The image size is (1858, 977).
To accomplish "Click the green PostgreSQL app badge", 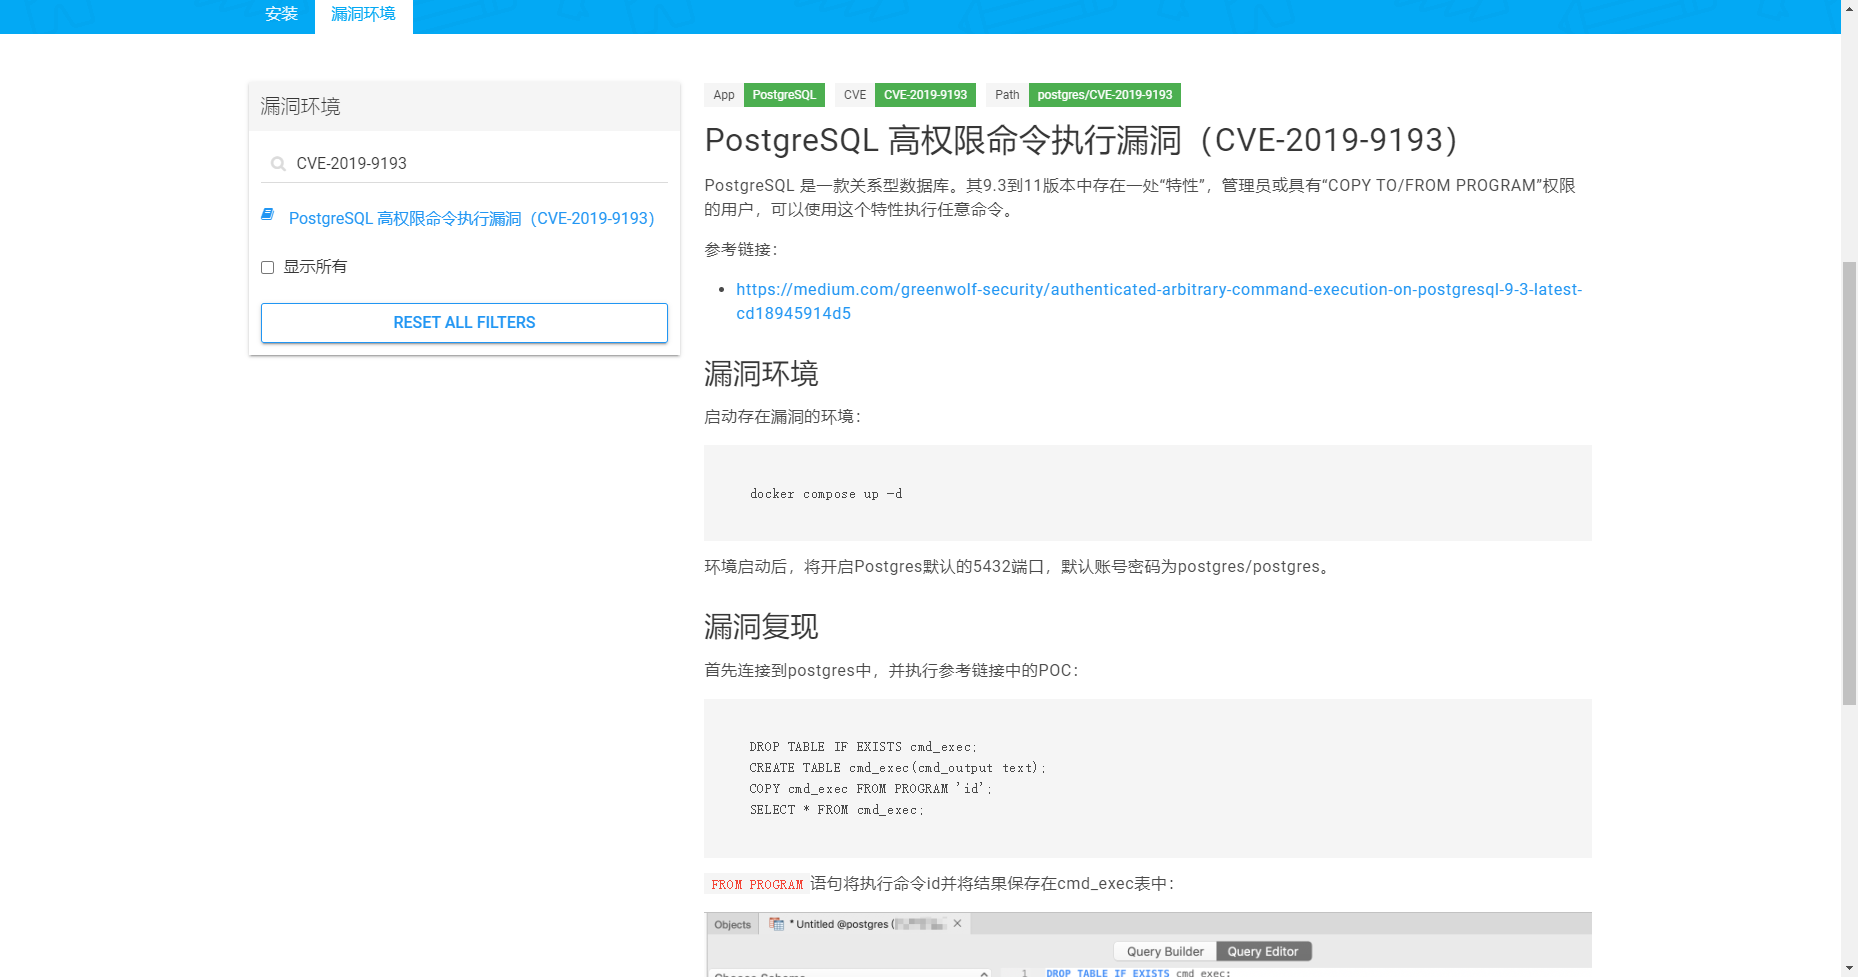I will click(784, 94).
